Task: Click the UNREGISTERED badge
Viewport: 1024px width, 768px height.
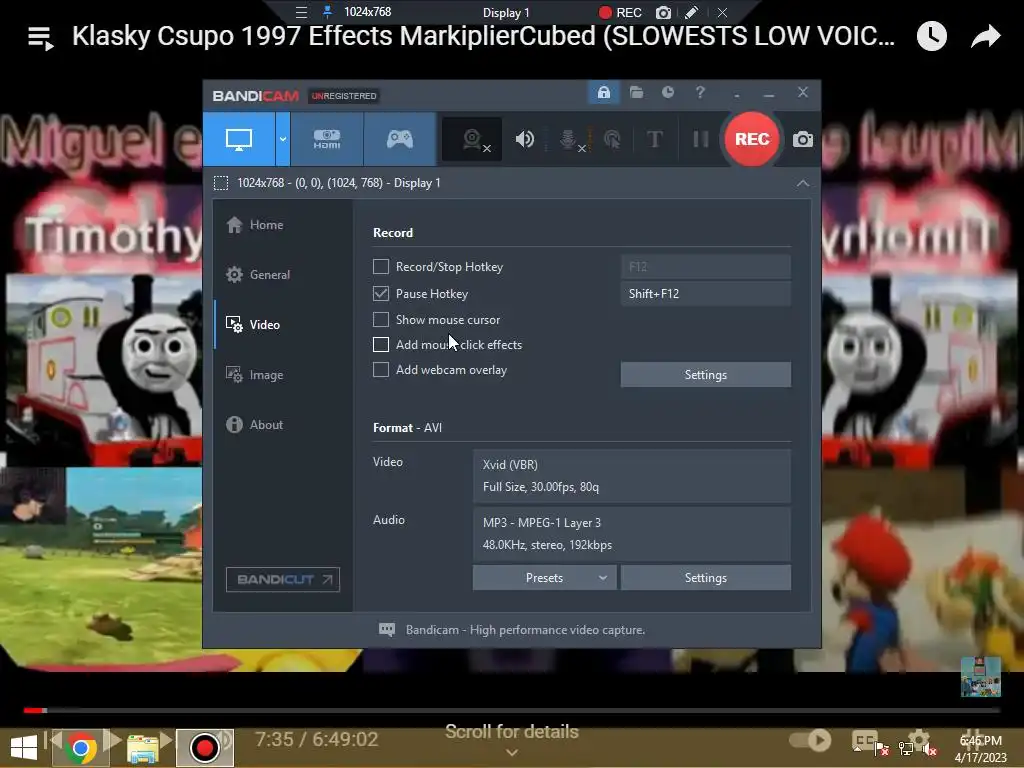Action: [344, 96]
